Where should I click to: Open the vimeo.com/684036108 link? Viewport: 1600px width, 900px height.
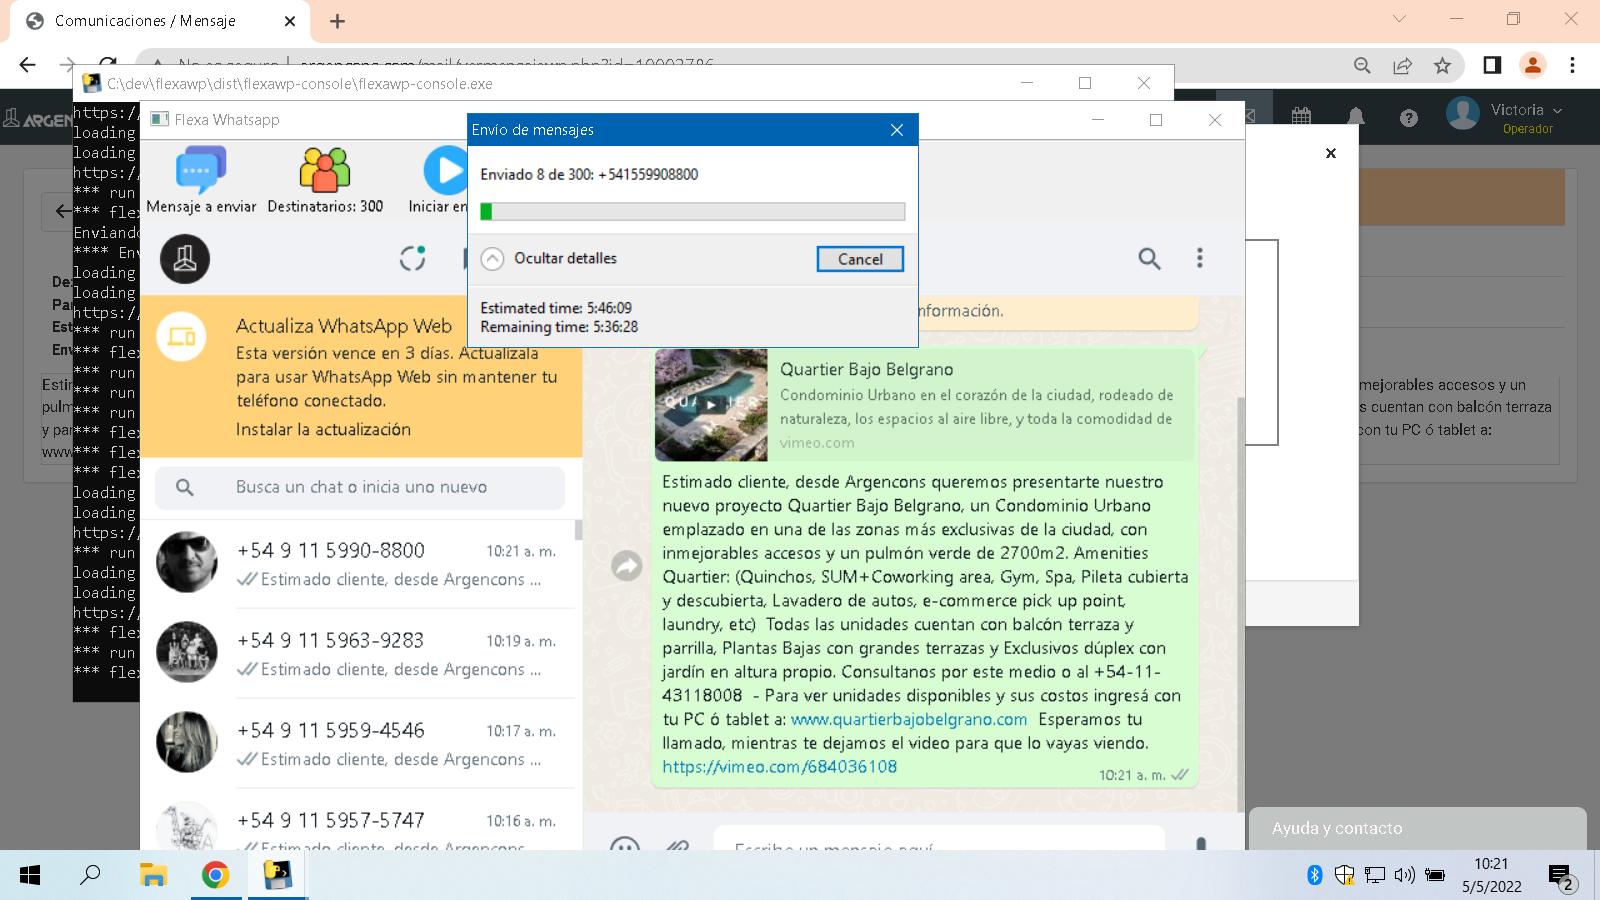pos(780,767)
